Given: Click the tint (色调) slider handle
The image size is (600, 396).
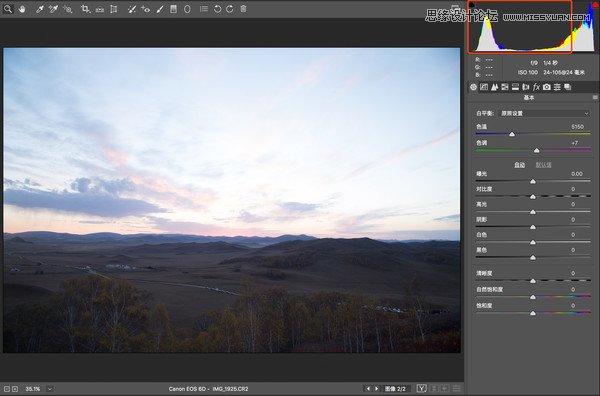Looking at the screenshot, I should (x=536, y=150).
